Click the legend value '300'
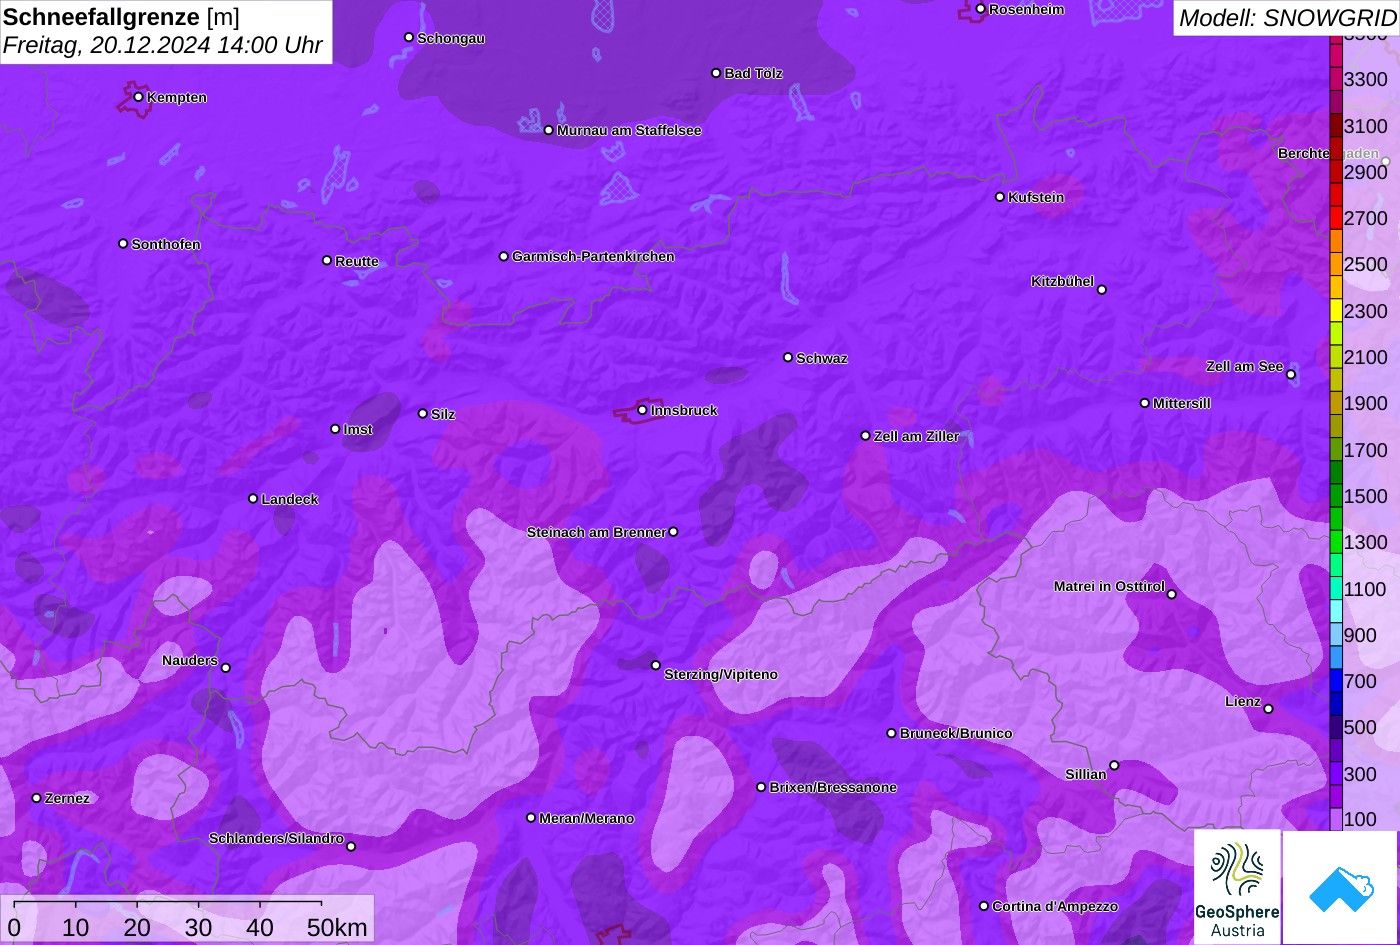The height and width of the screenshot is (945, 1400). 1361,774
